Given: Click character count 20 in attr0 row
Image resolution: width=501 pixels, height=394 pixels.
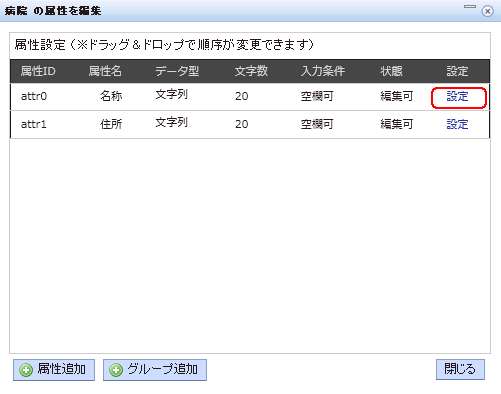Looking at the screenshot, I should pos(242,96).
